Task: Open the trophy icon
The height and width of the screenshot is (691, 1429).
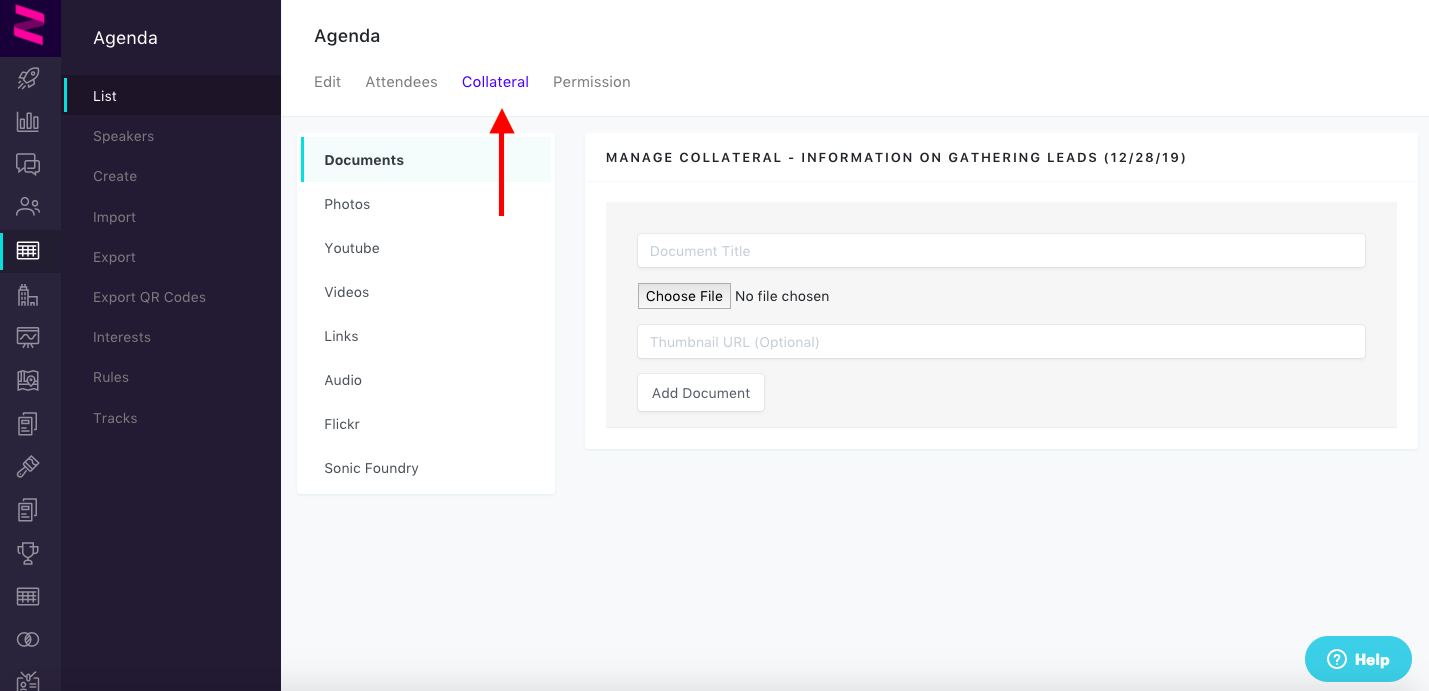Action: point(28,552)
